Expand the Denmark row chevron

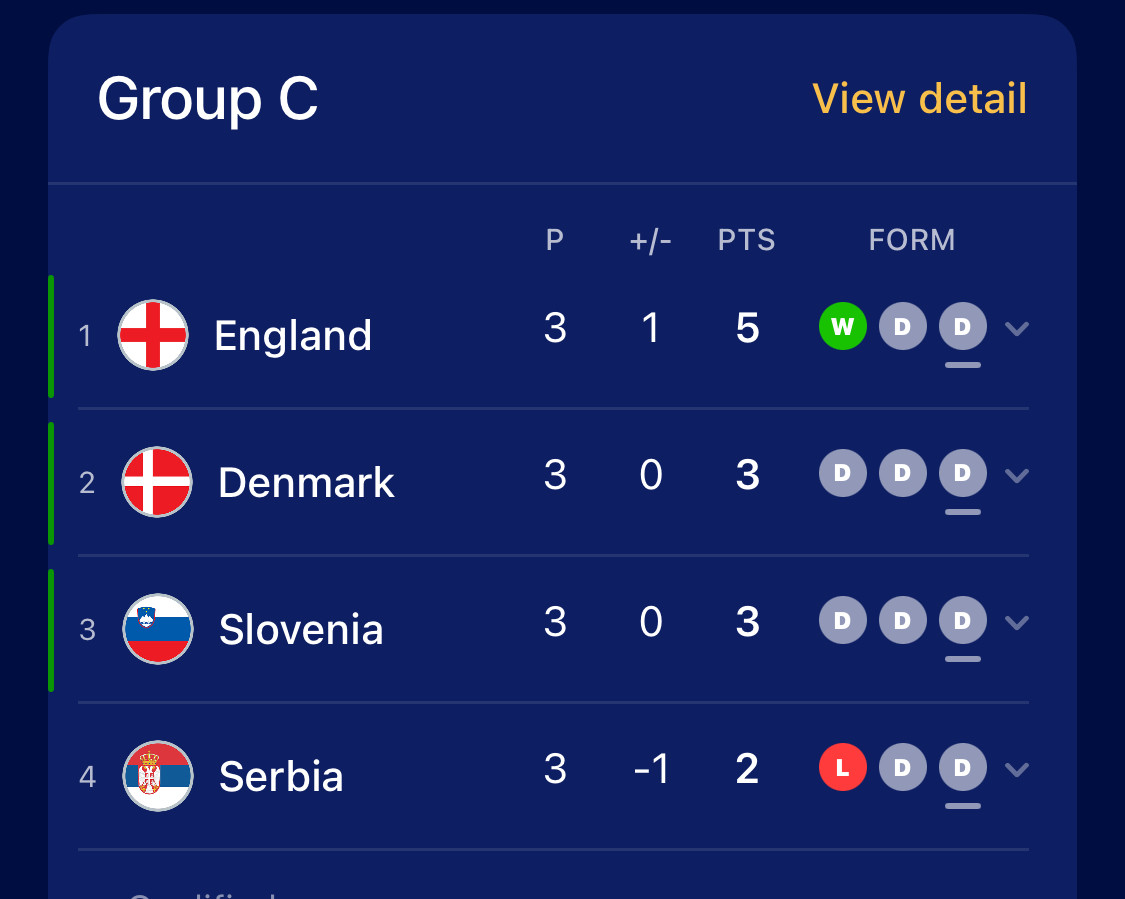pyautogui.click(x=1017, y=475)
